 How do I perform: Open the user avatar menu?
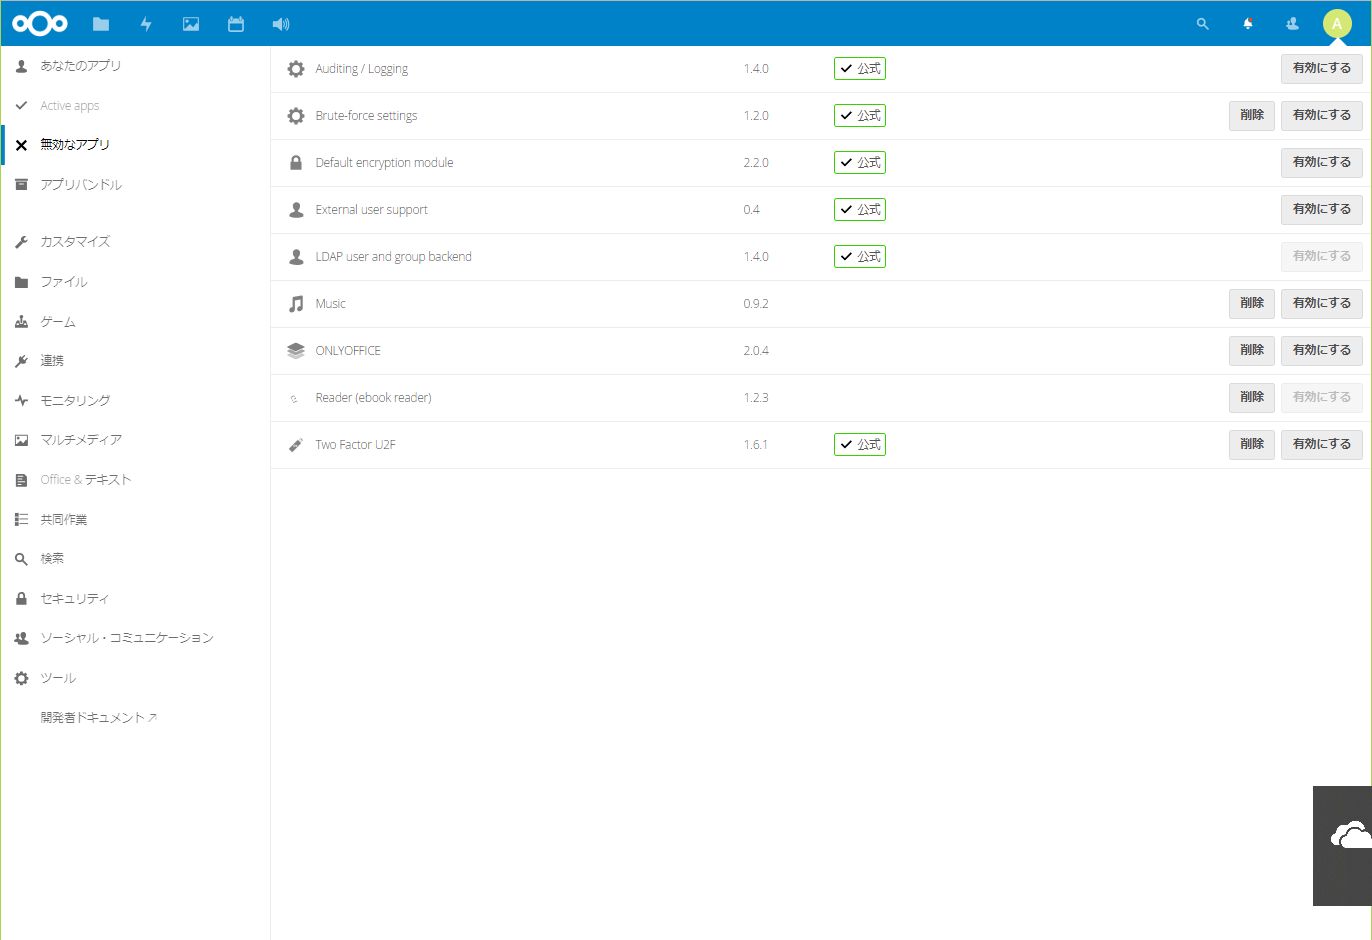(1337, 24)
